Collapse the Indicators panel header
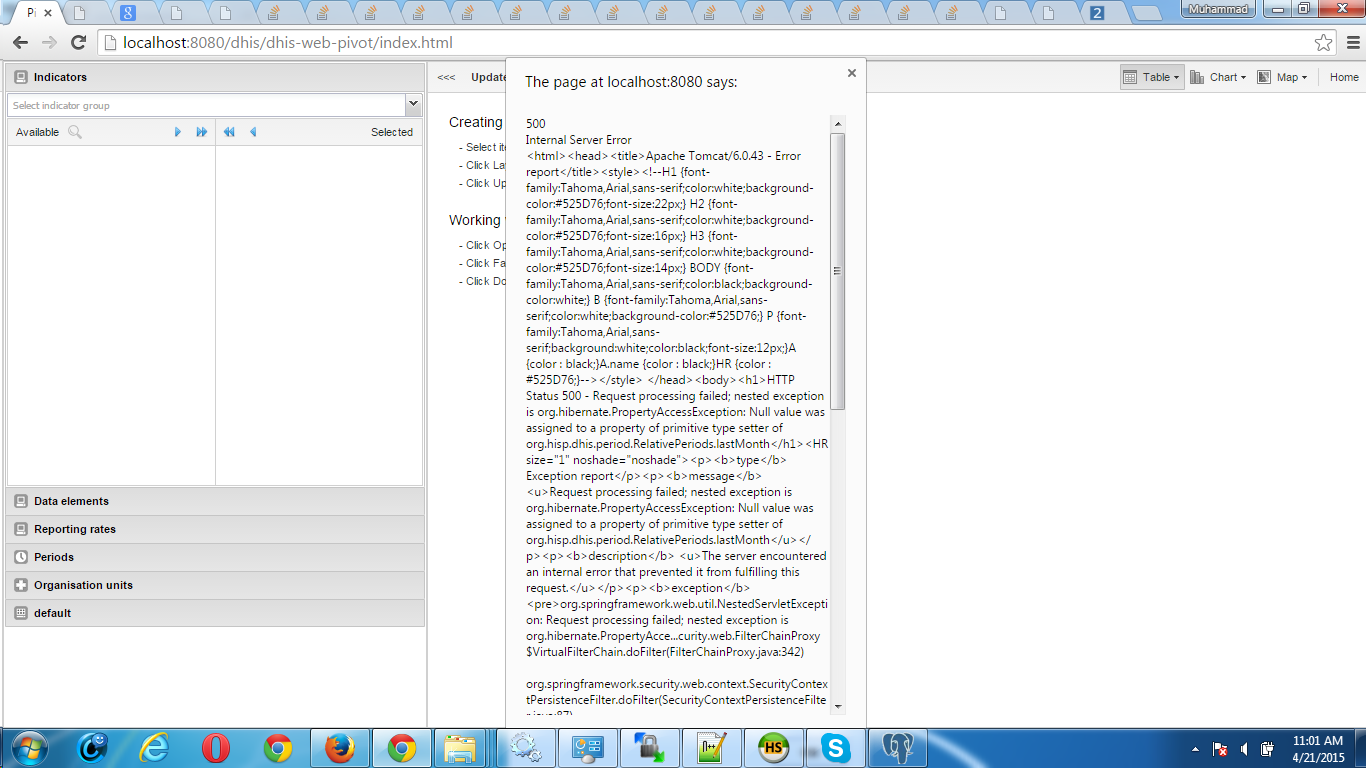The width and height of the screenshot is (1366, 768). [x=215, y=77]
